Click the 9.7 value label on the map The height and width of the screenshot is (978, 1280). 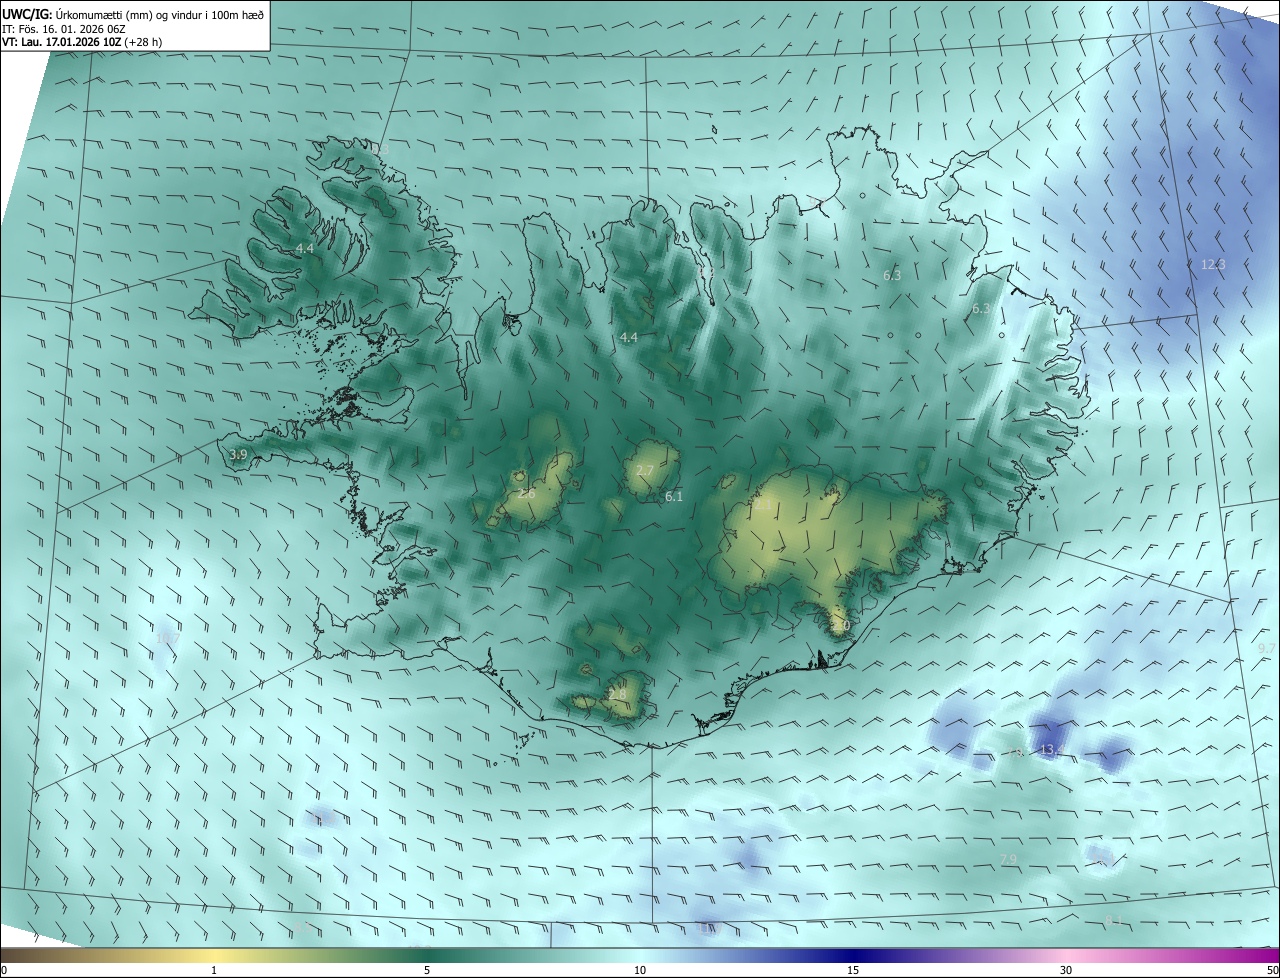[x=1266, y=648]
